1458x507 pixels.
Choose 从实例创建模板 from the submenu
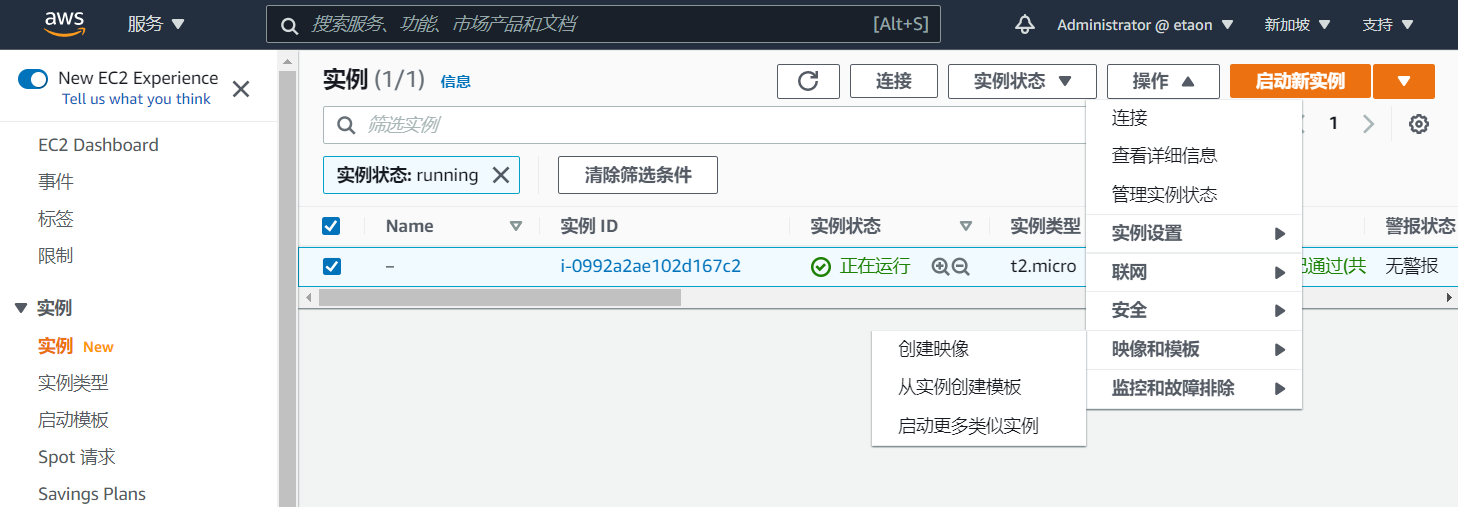coord(979,387)
